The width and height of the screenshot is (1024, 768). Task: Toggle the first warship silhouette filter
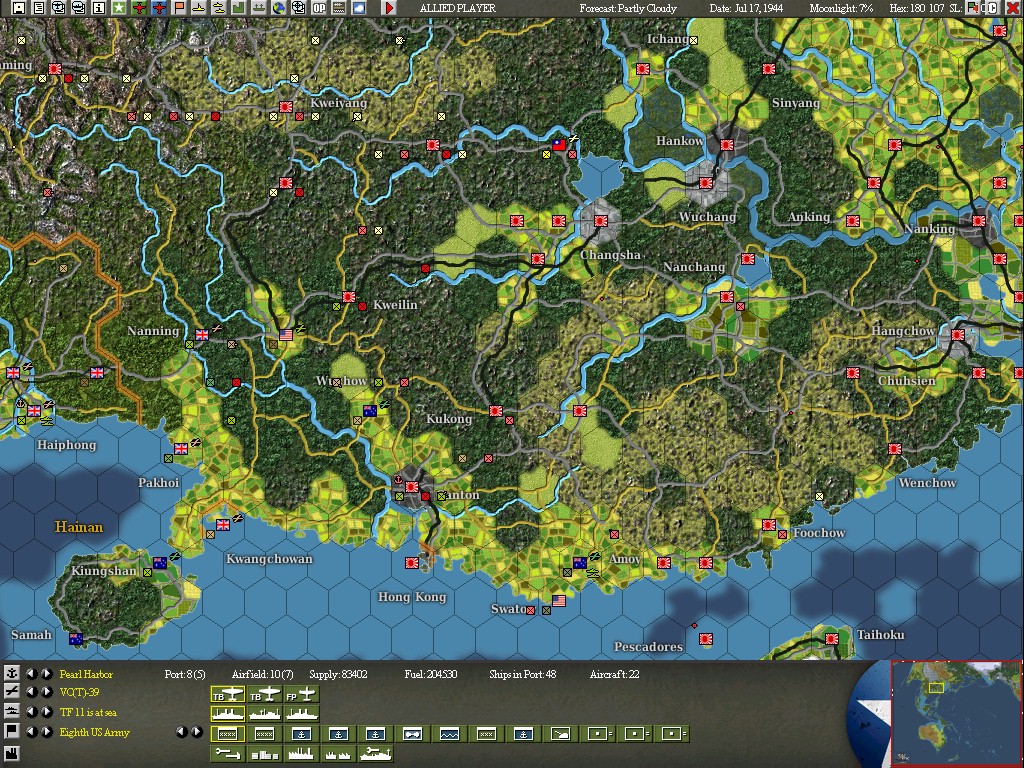[x=228, y=714]
